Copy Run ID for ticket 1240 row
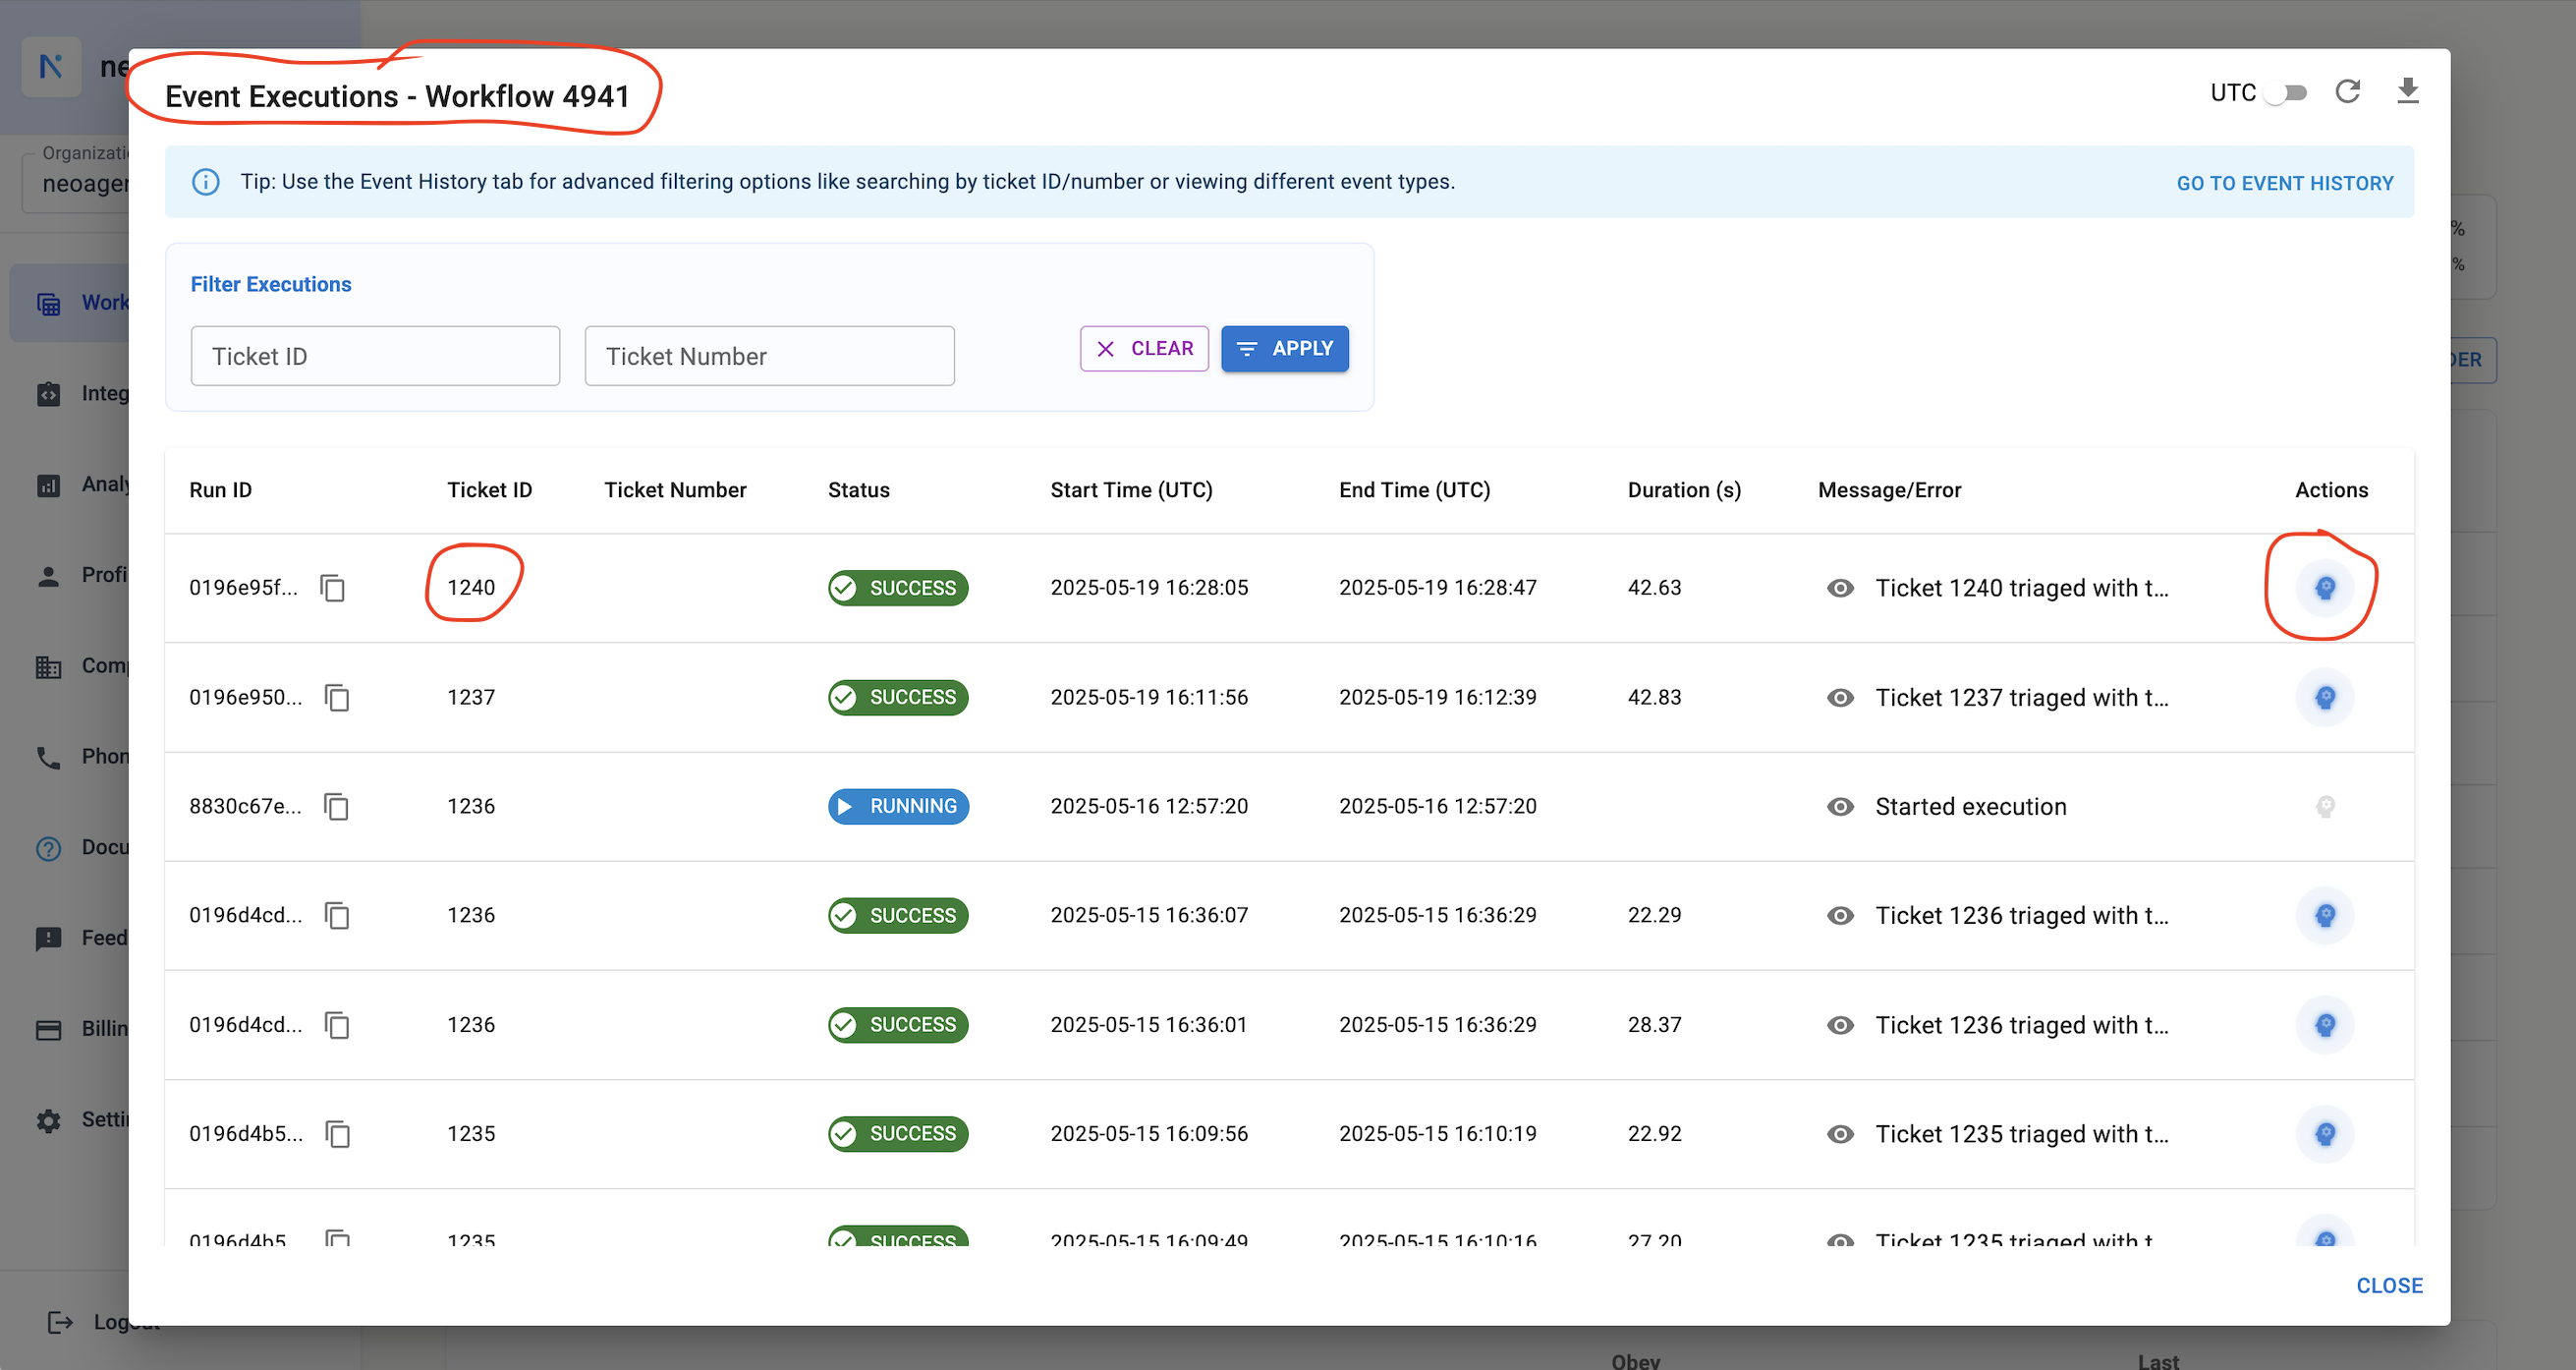 pos(333,588)
